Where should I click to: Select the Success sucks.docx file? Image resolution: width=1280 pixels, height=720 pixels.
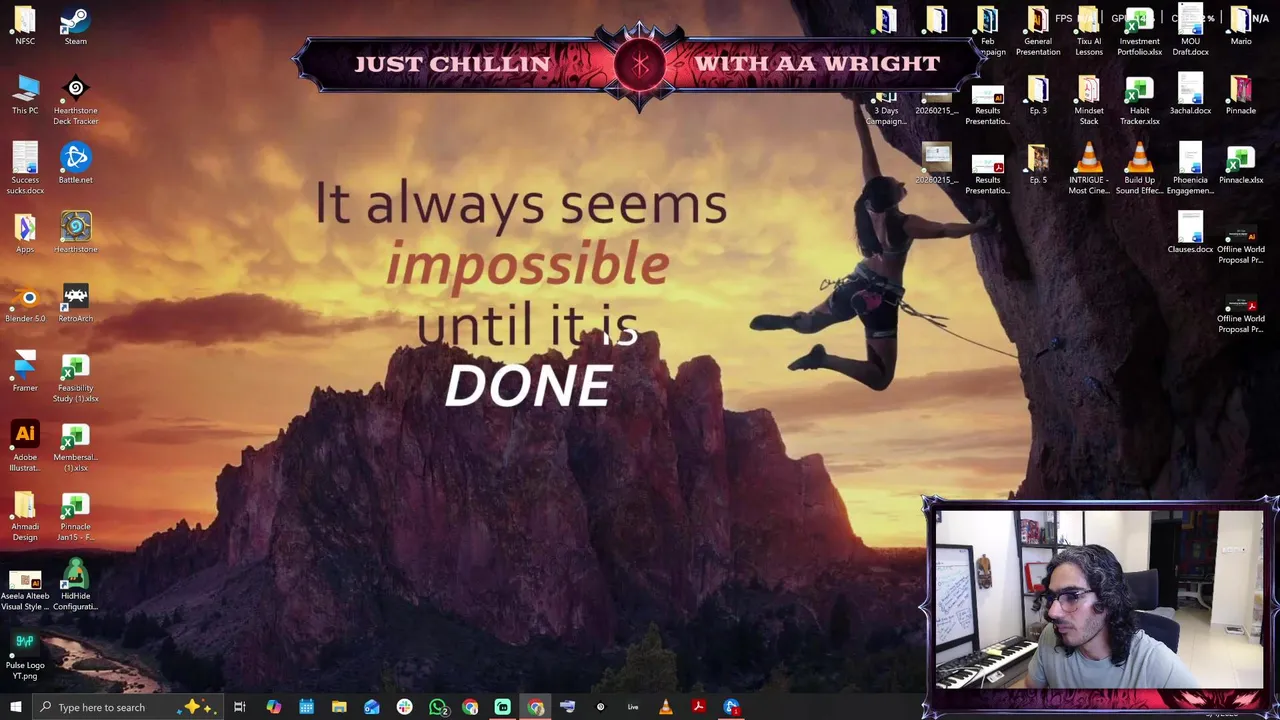[25, 169]
